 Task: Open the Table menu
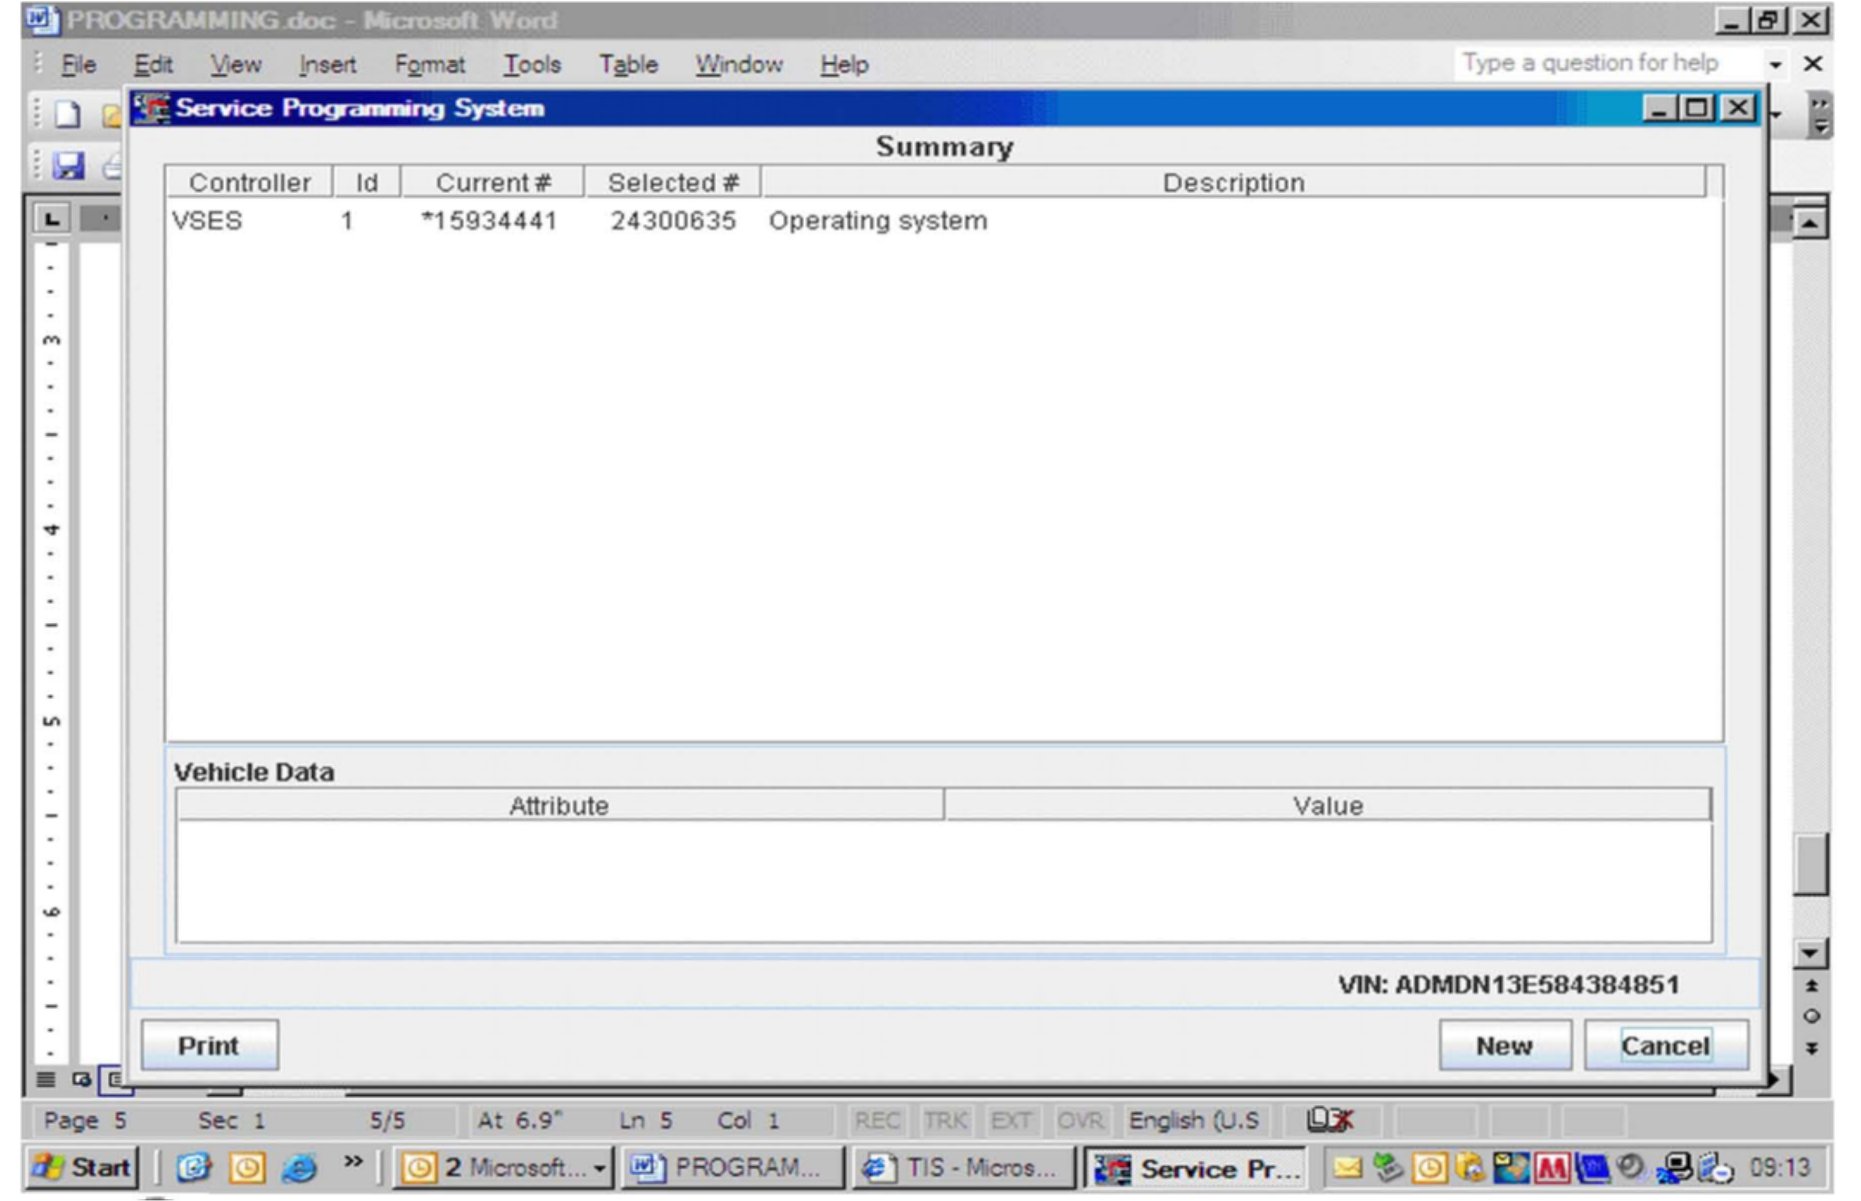point(627,65)
